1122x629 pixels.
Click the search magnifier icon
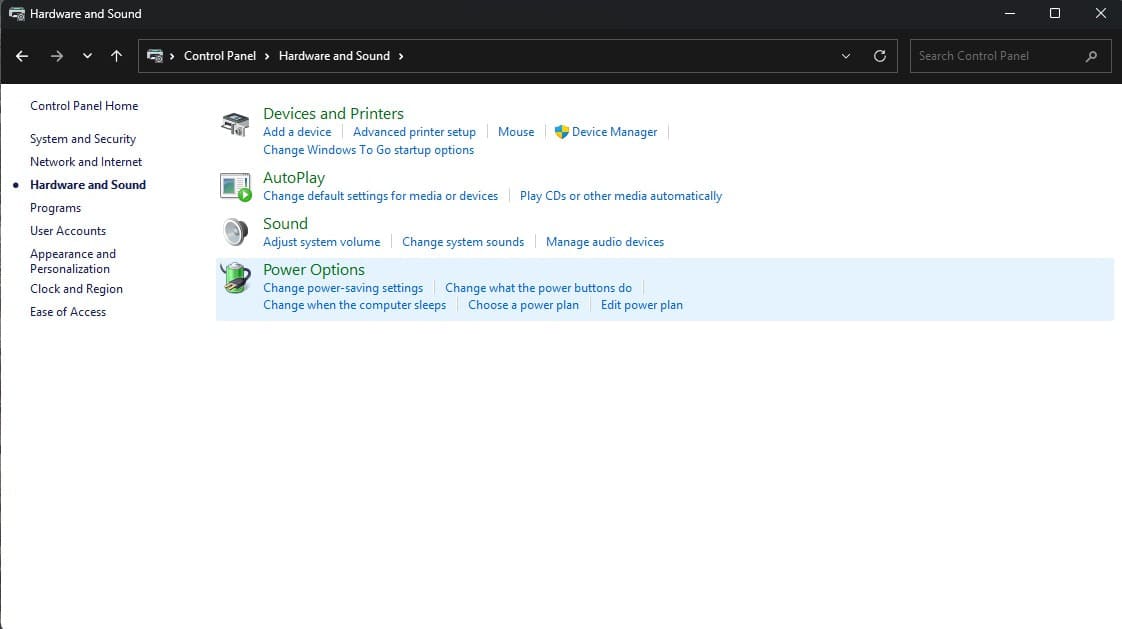[1091, 56]
